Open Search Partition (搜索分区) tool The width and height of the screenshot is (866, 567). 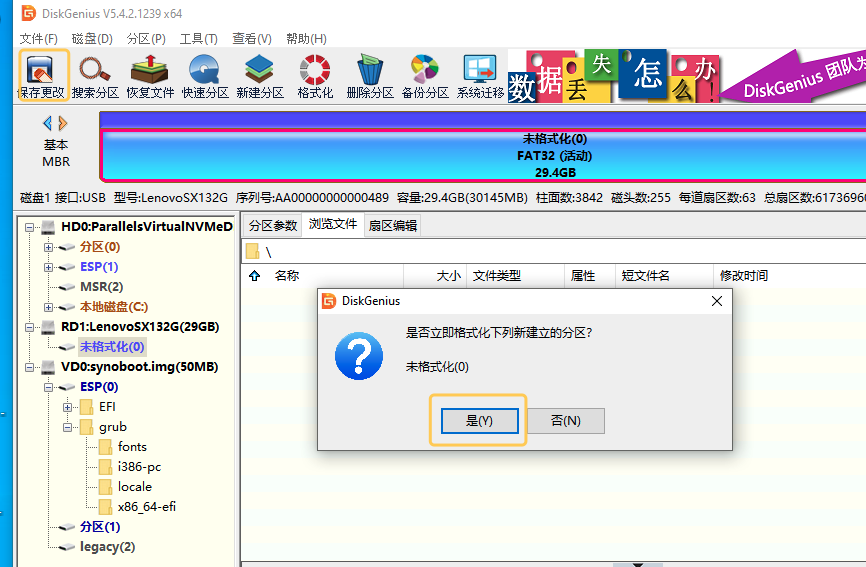point(95,76)
